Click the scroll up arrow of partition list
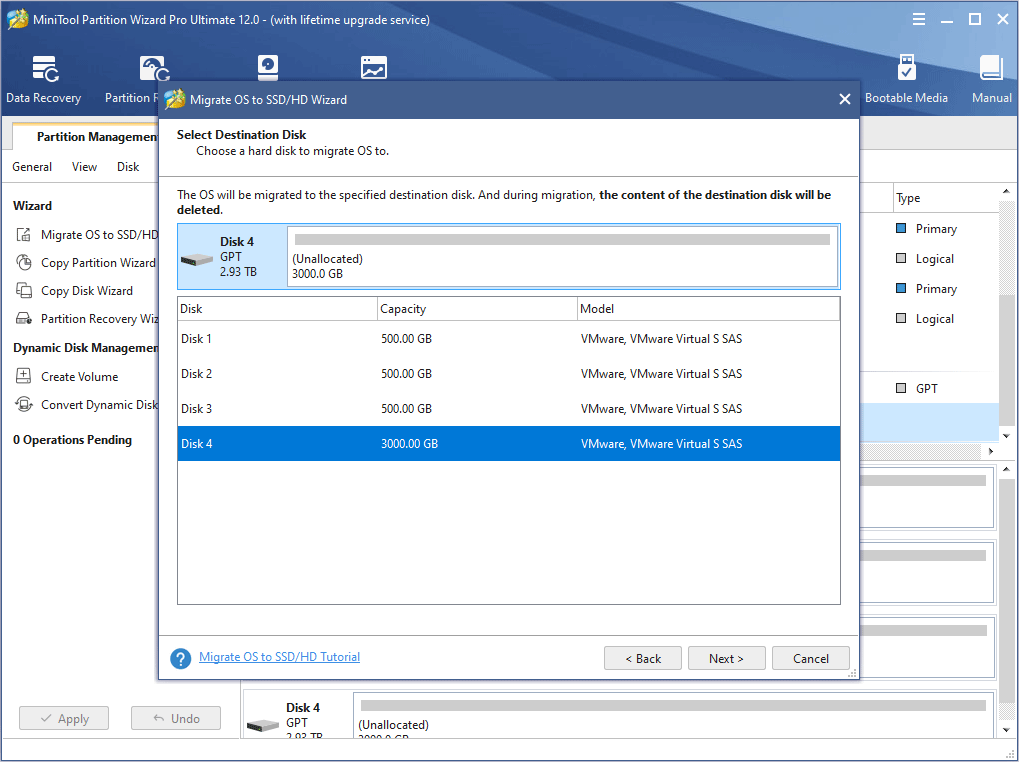1019x762 pixels. pos(1006,192)
